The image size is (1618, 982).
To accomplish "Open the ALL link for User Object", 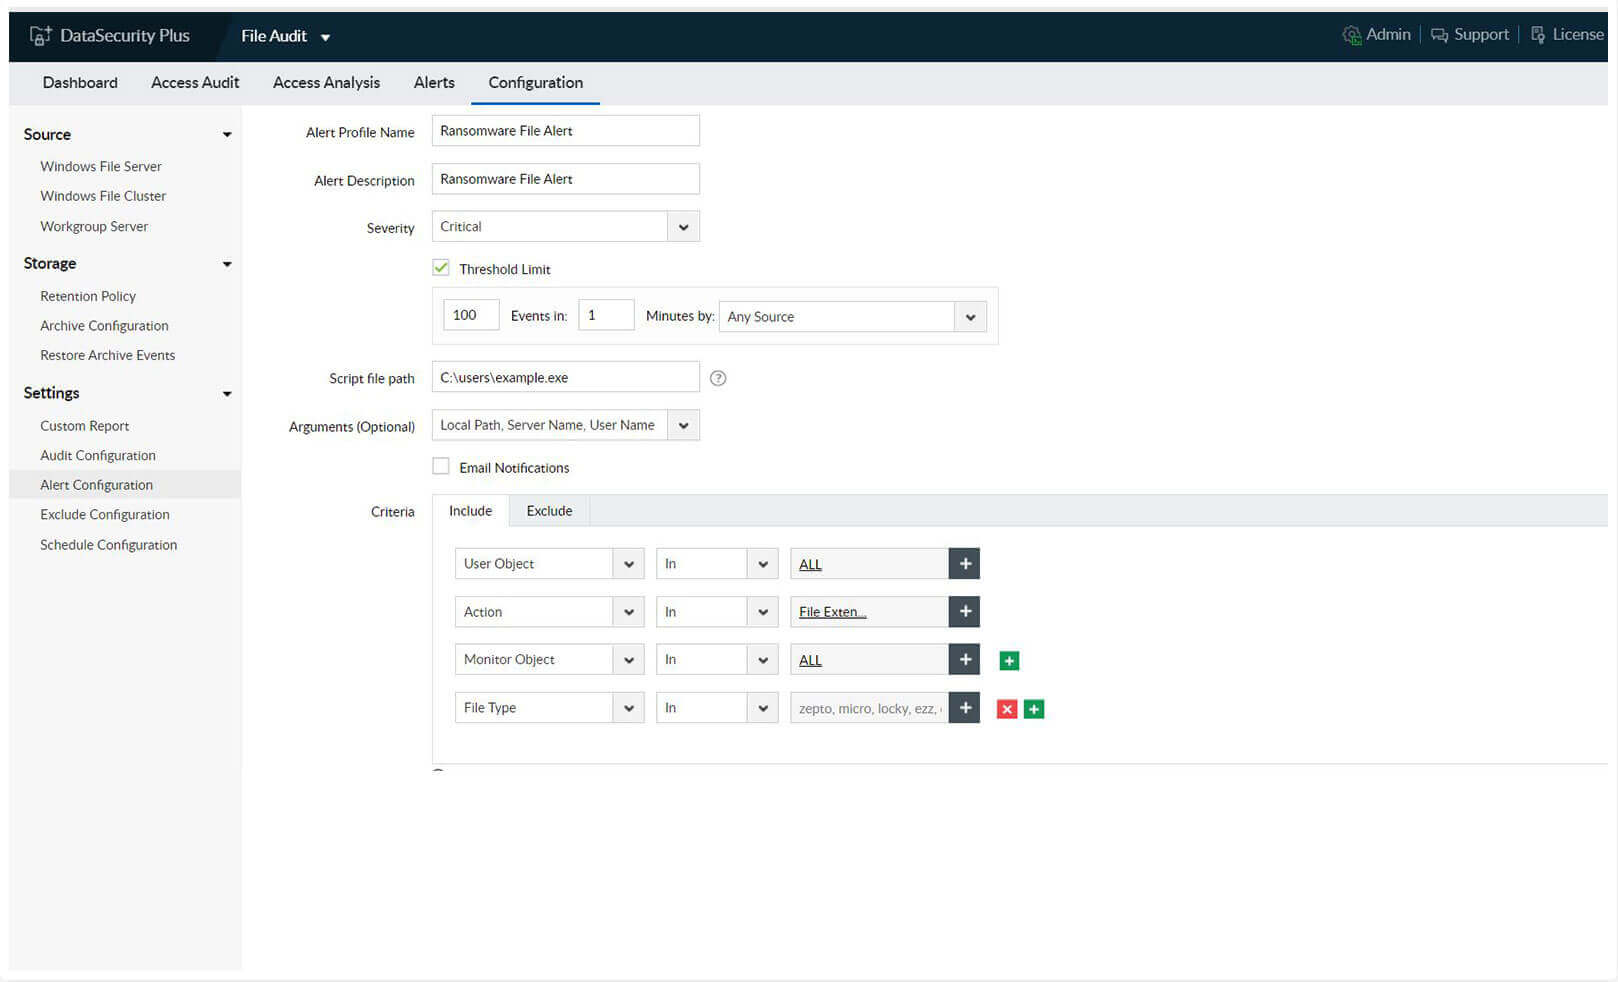I will [x=810, y=564].
